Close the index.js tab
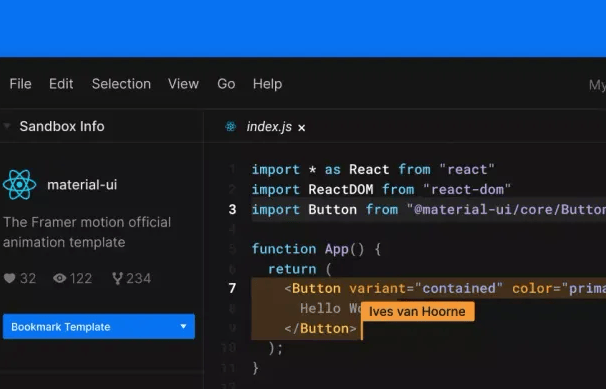Viewport: 606px width, 389px height. (x=301, y=128)
